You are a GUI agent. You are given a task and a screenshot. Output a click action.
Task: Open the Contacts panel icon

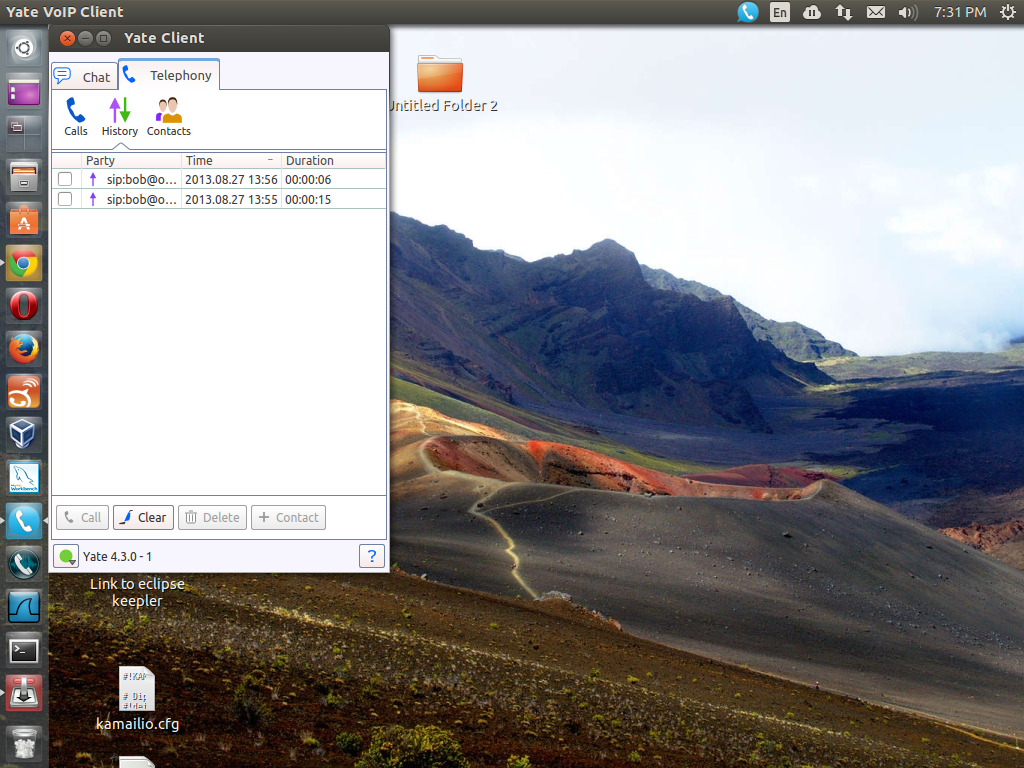point(167,115)
